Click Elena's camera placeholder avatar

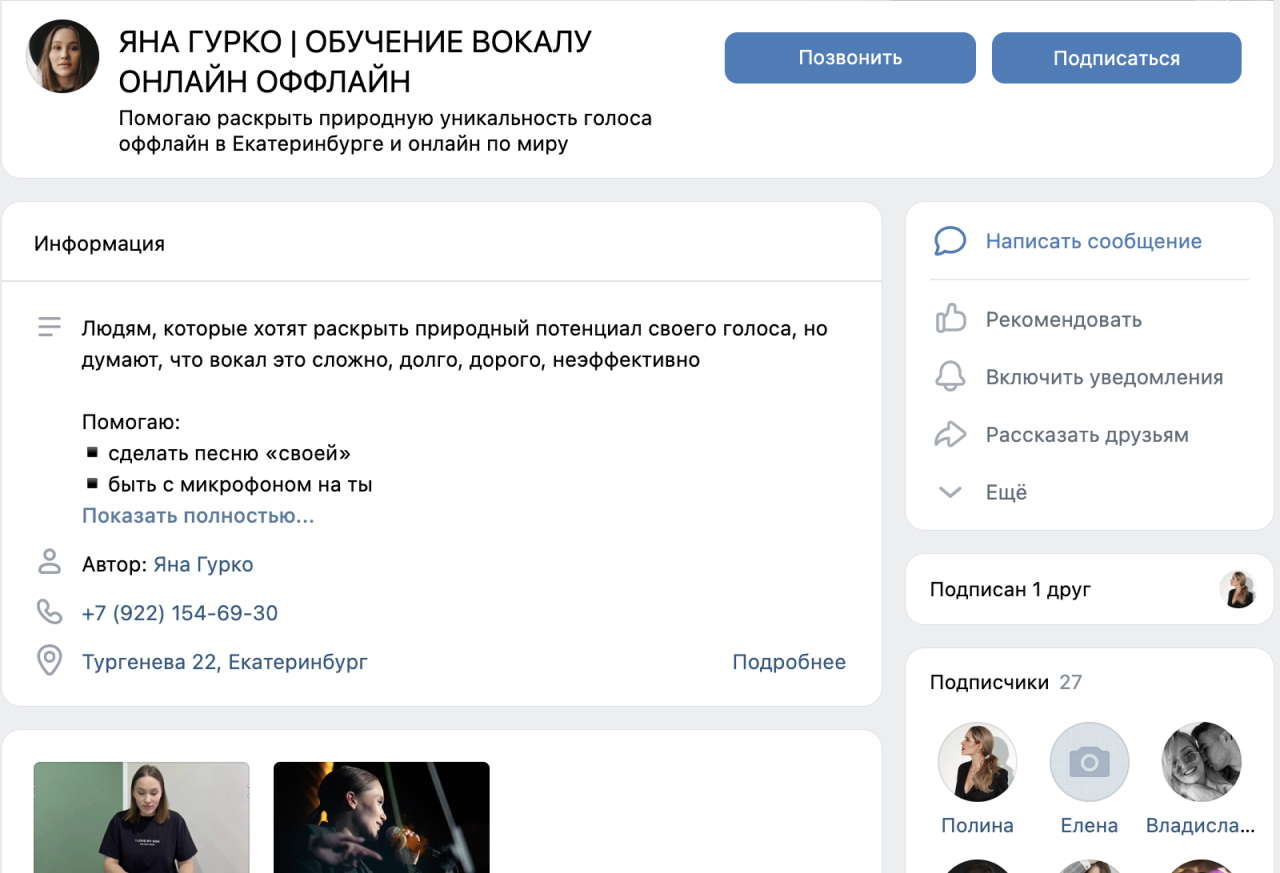point(1089,762)
